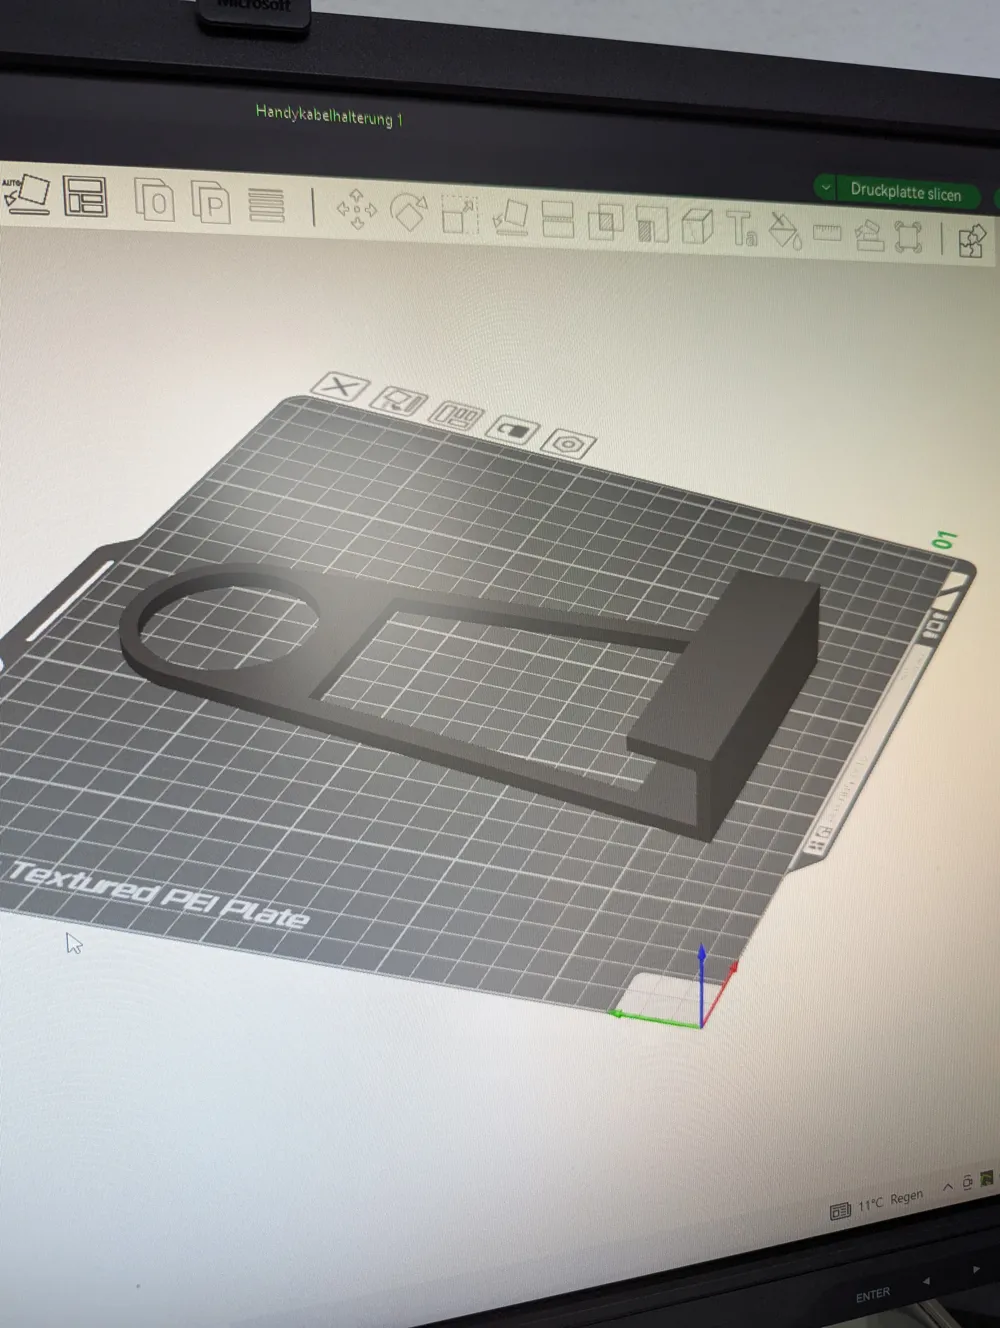Expand slice options dropdown arrow
This screenshot has width=1000, height=1328.
click(826, 187)
